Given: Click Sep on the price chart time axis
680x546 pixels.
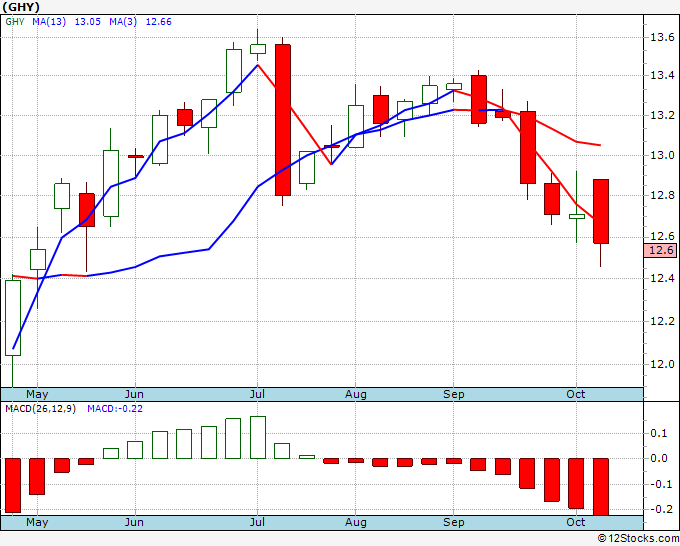Looking at the screenshot, I should [x=454, y=394].
